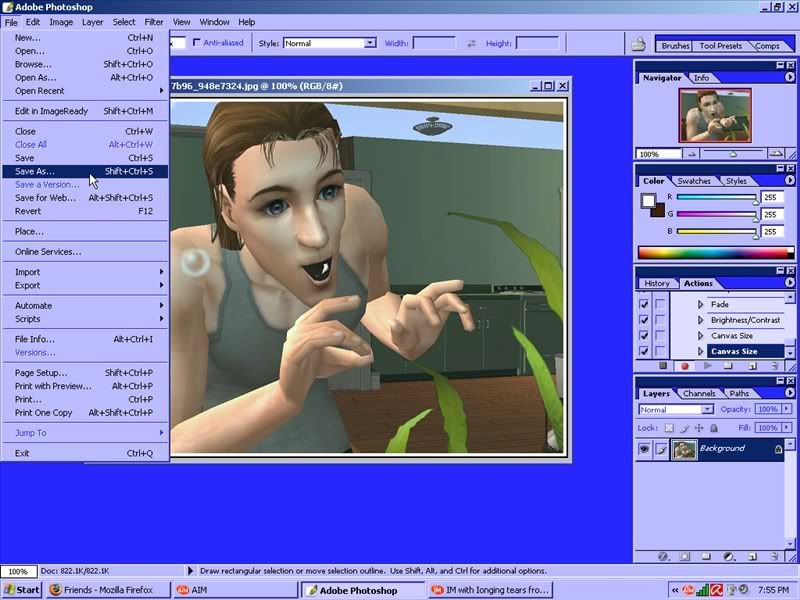Click the Background layer thumbnail
The image size is (800, 600).
click(x=684, y=449)
